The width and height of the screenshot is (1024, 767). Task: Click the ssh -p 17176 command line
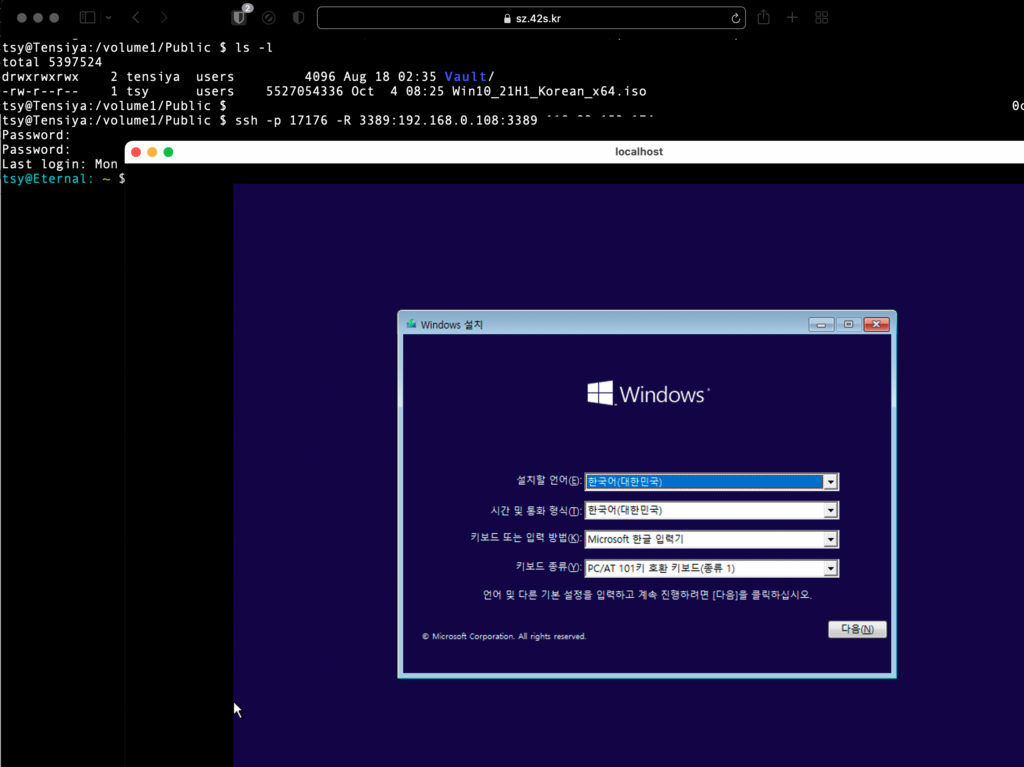[x=386, y=120]
